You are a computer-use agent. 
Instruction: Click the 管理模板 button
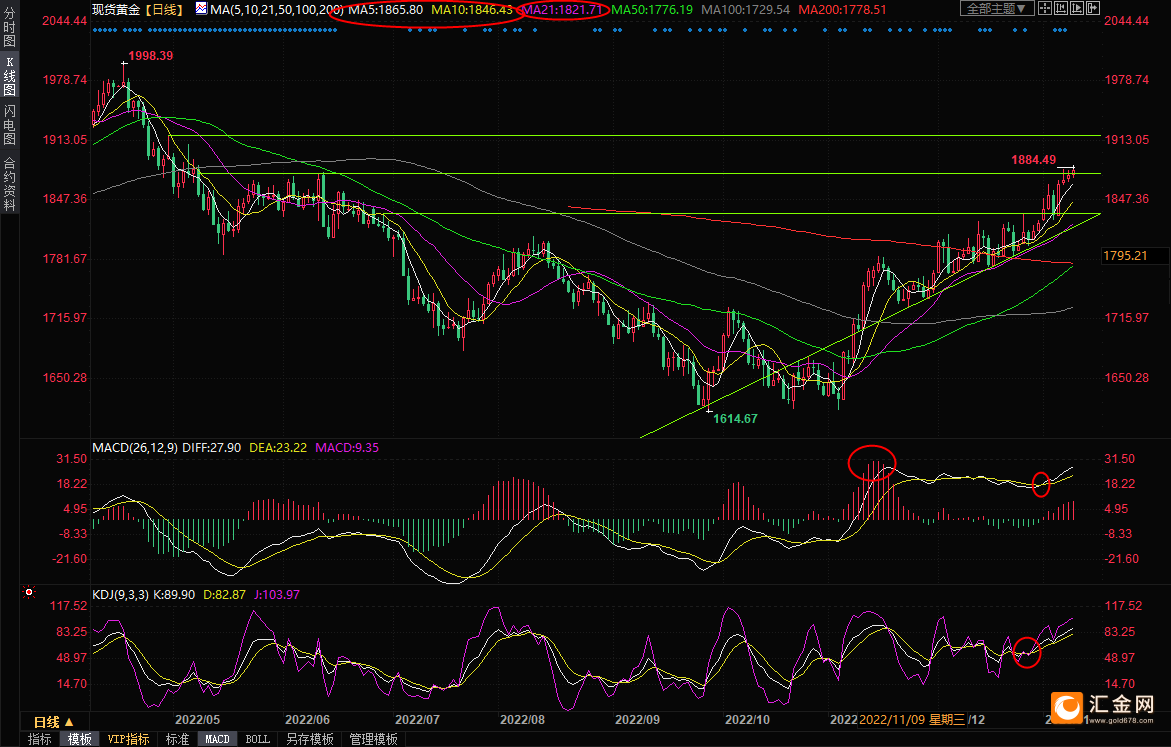point(373,739)
